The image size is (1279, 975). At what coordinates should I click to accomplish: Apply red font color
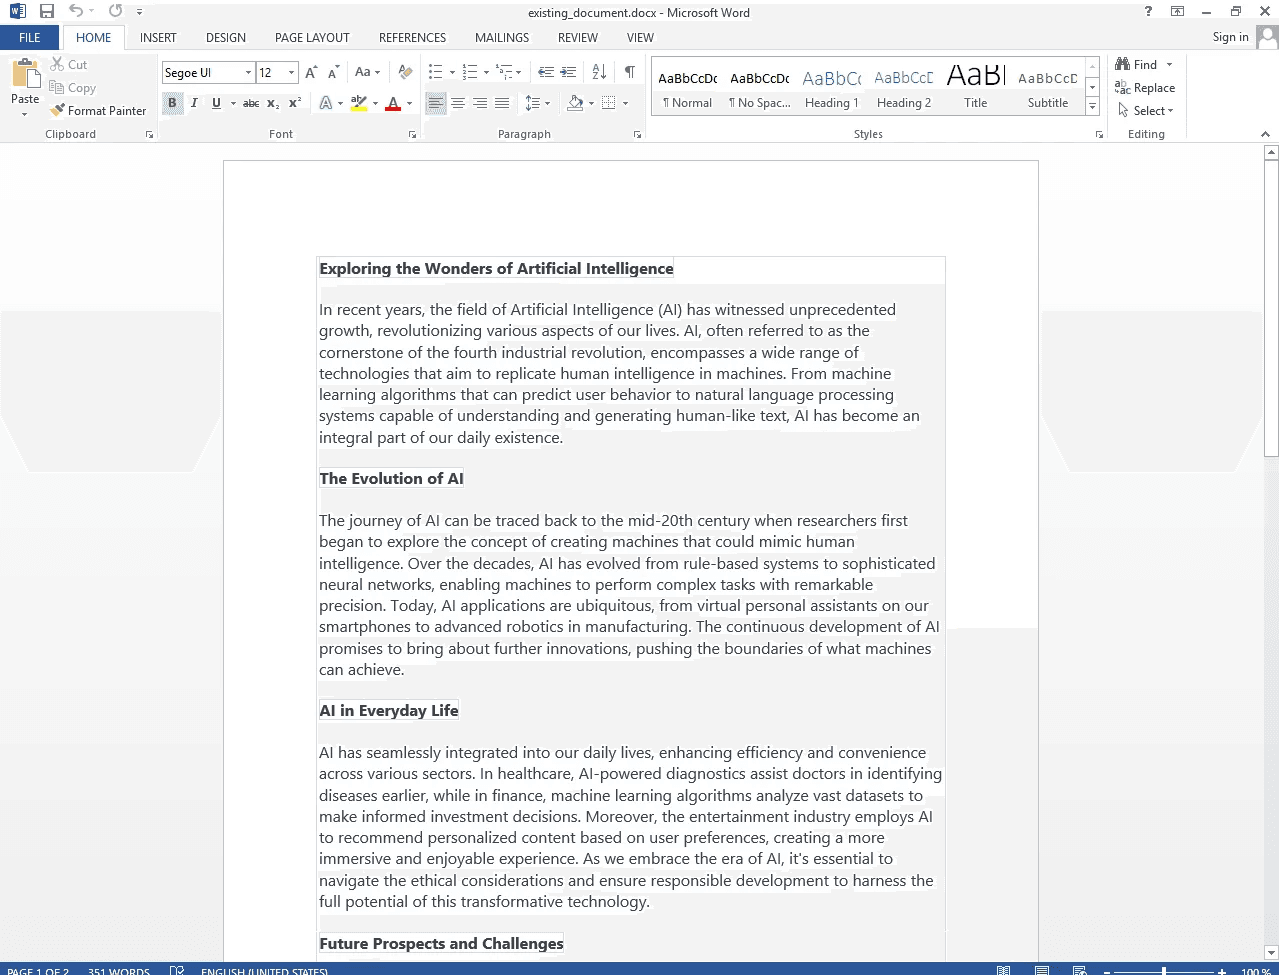click(x=393, y=103)
